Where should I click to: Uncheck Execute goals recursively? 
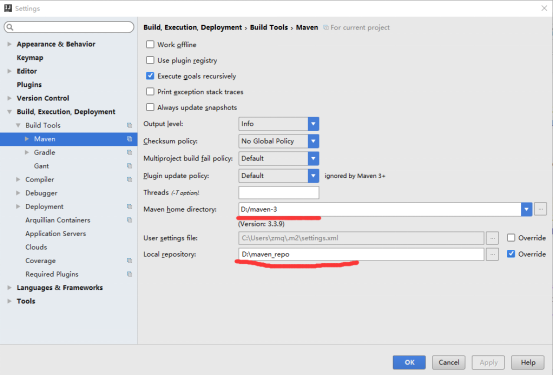(150, 76)
